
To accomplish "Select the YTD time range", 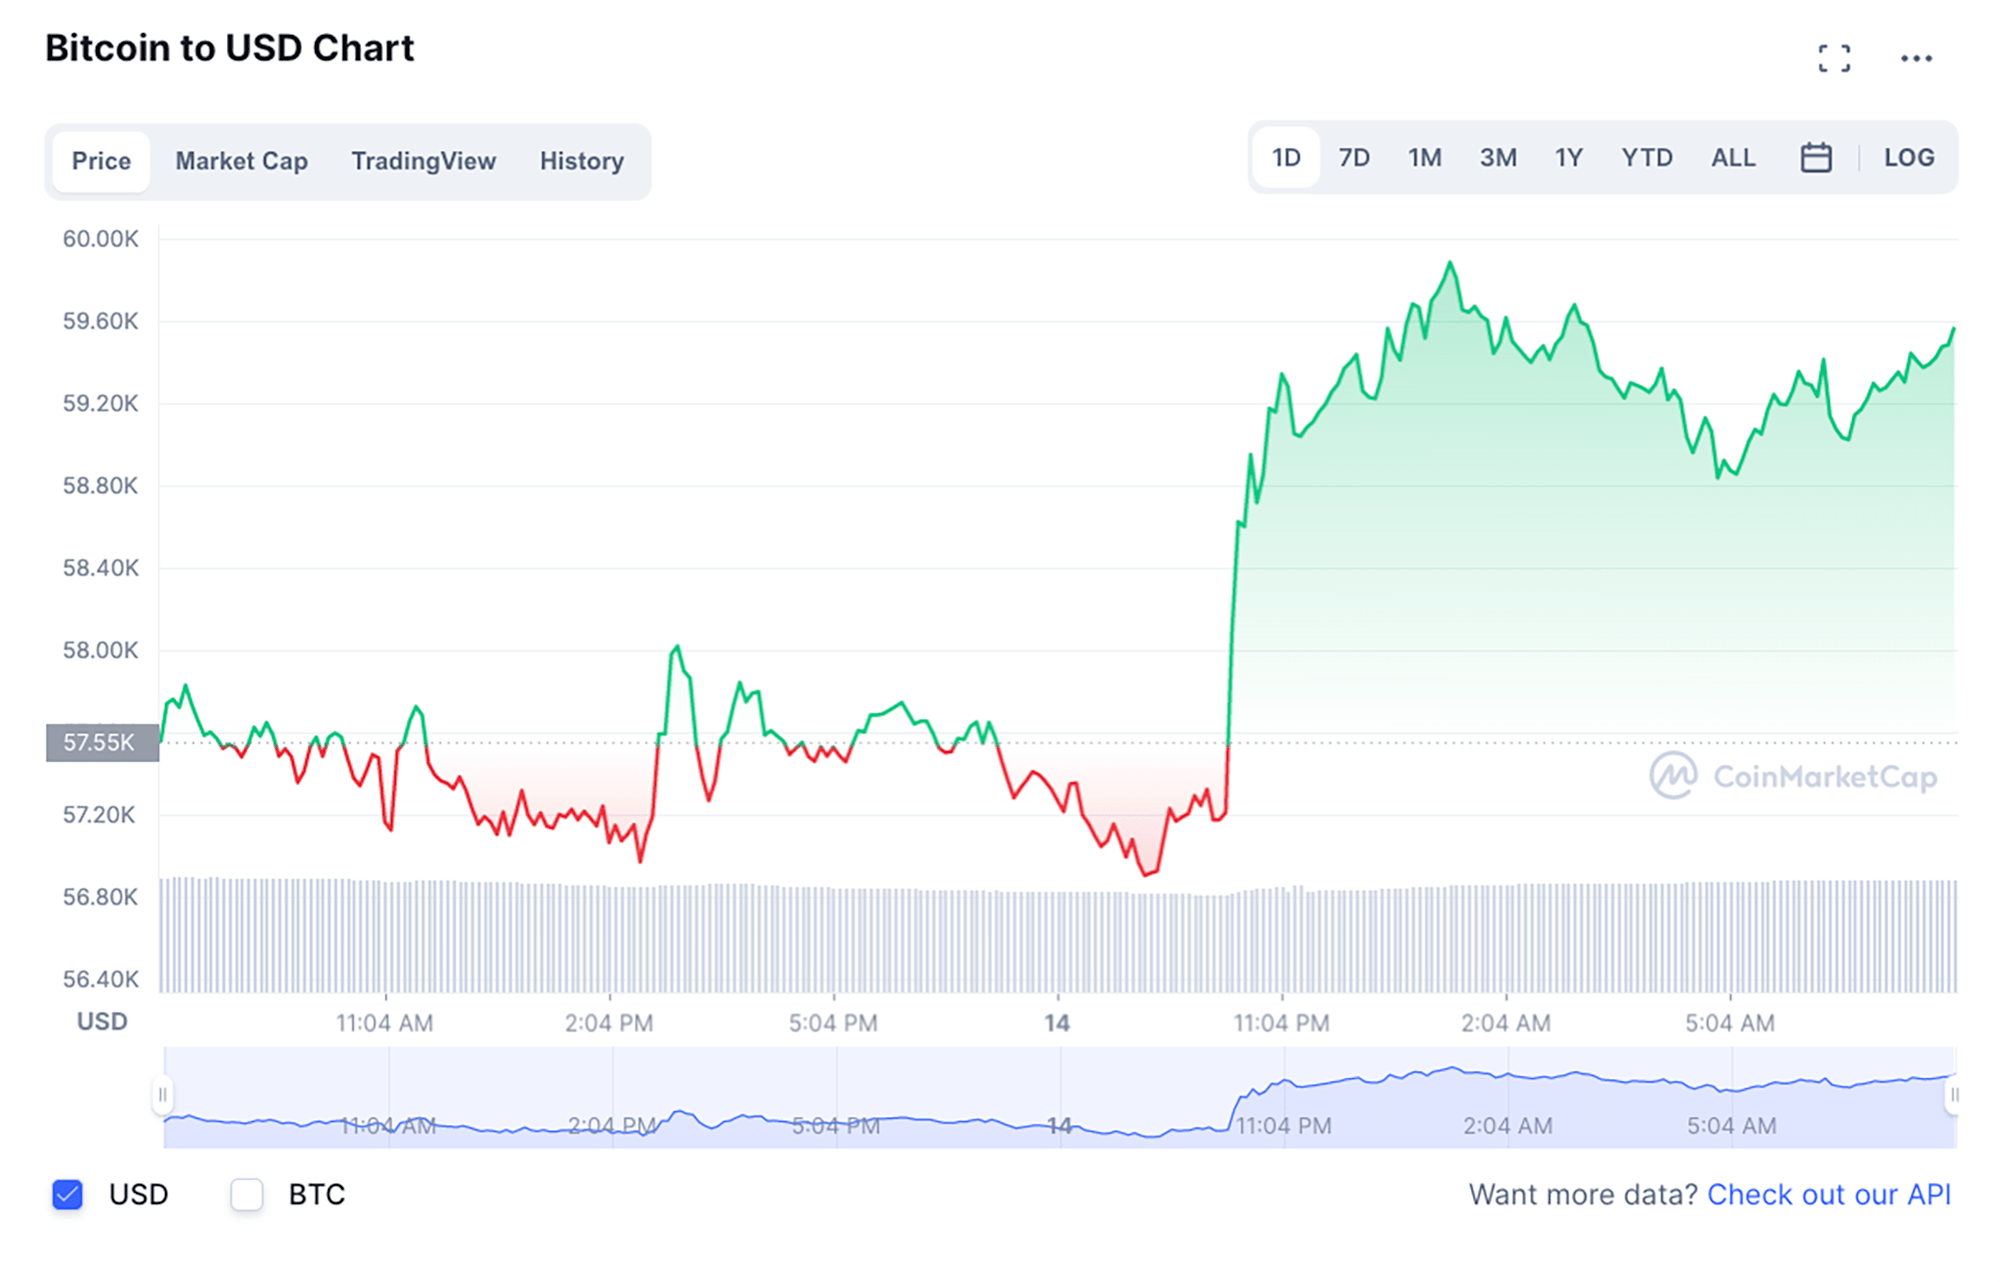I will tap(1646, 157).
